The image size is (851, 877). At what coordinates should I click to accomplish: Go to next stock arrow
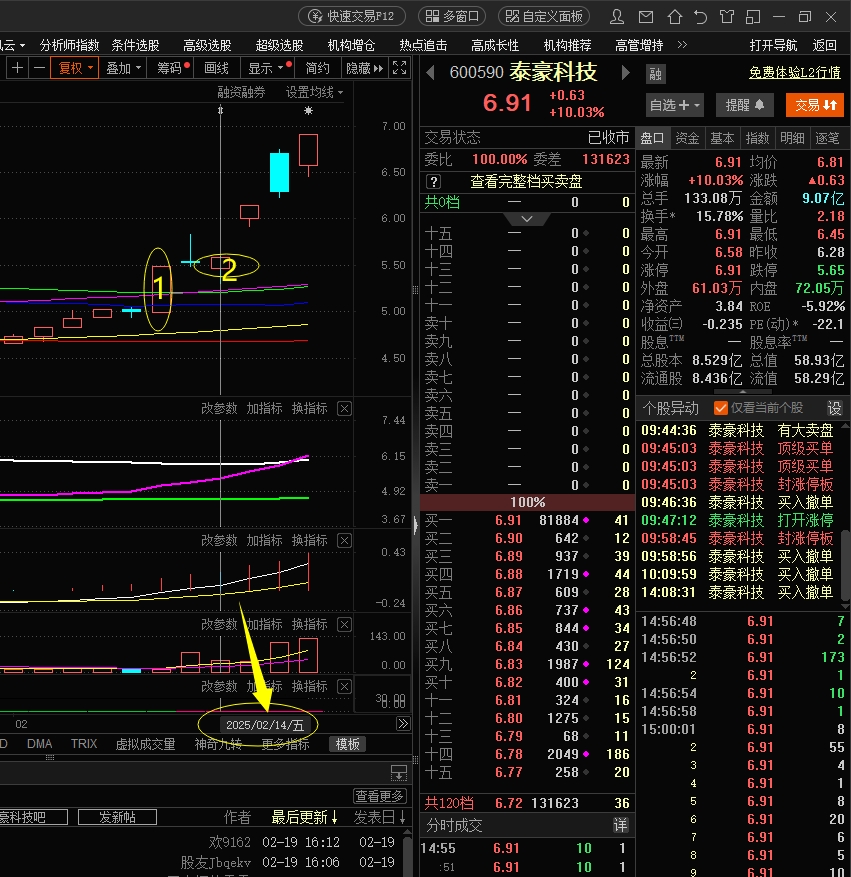625,73
